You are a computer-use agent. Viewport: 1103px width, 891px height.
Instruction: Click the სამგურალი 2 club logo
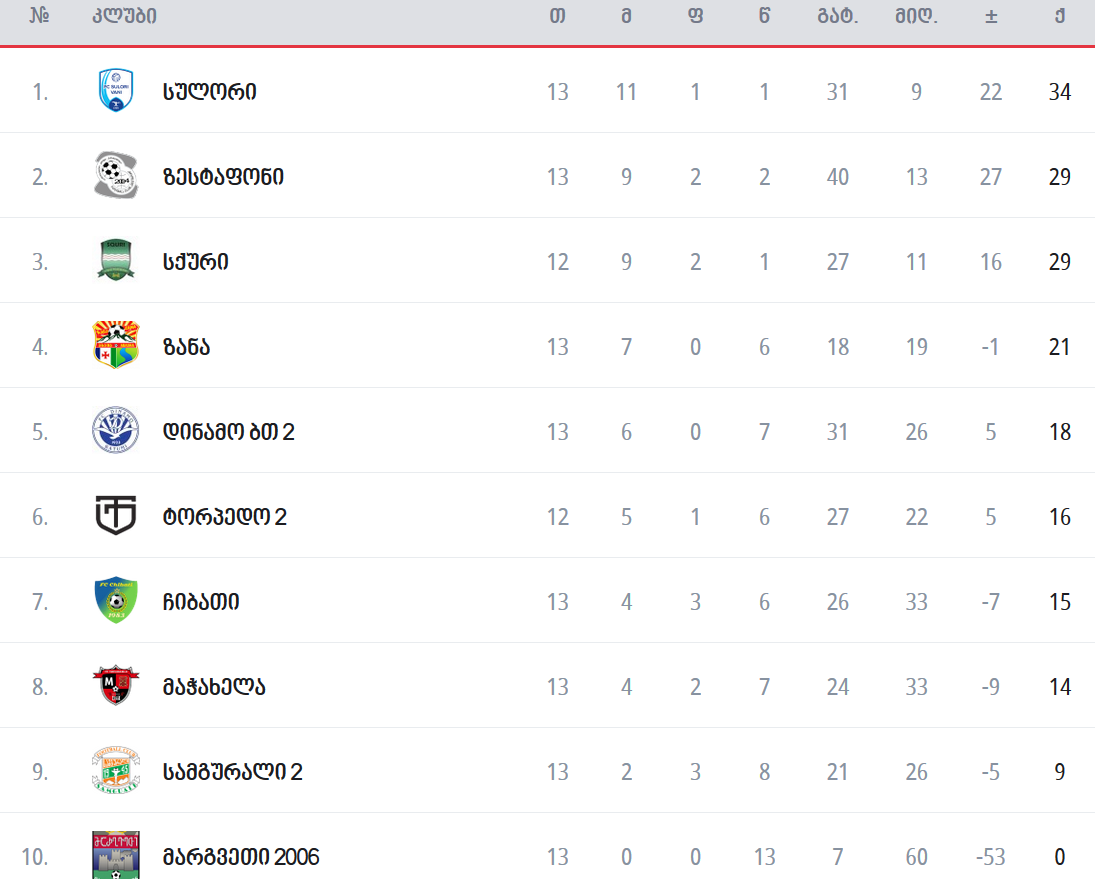coord(116,771)
